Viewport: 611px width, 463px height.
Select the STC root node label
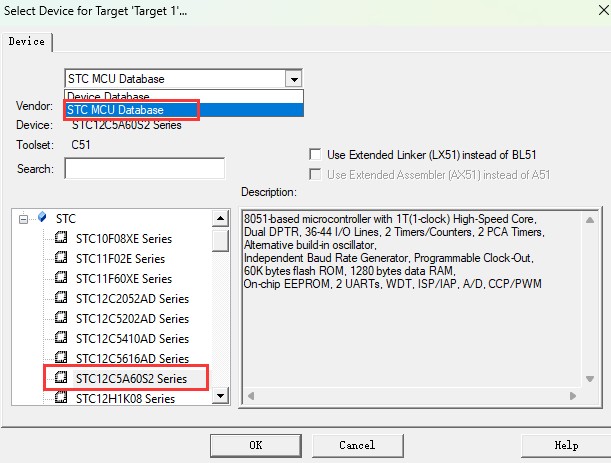coord(65,219)
